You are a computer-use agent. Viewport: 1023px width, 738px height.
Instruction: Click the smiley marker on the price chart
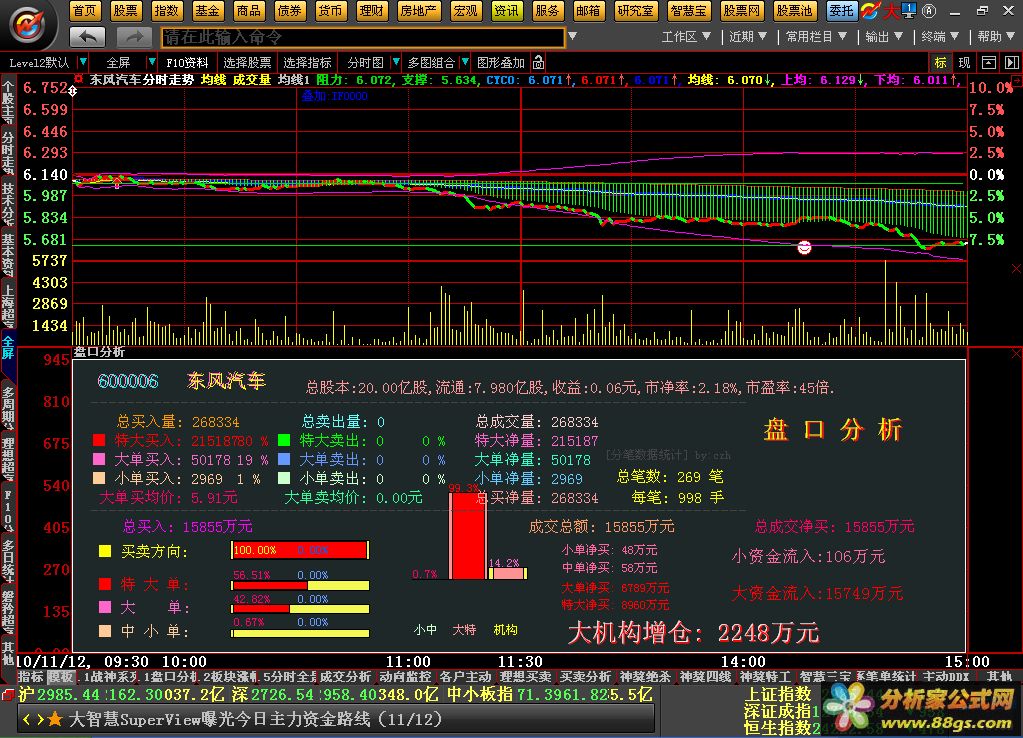pyautogui.click(x=804, y=247)
